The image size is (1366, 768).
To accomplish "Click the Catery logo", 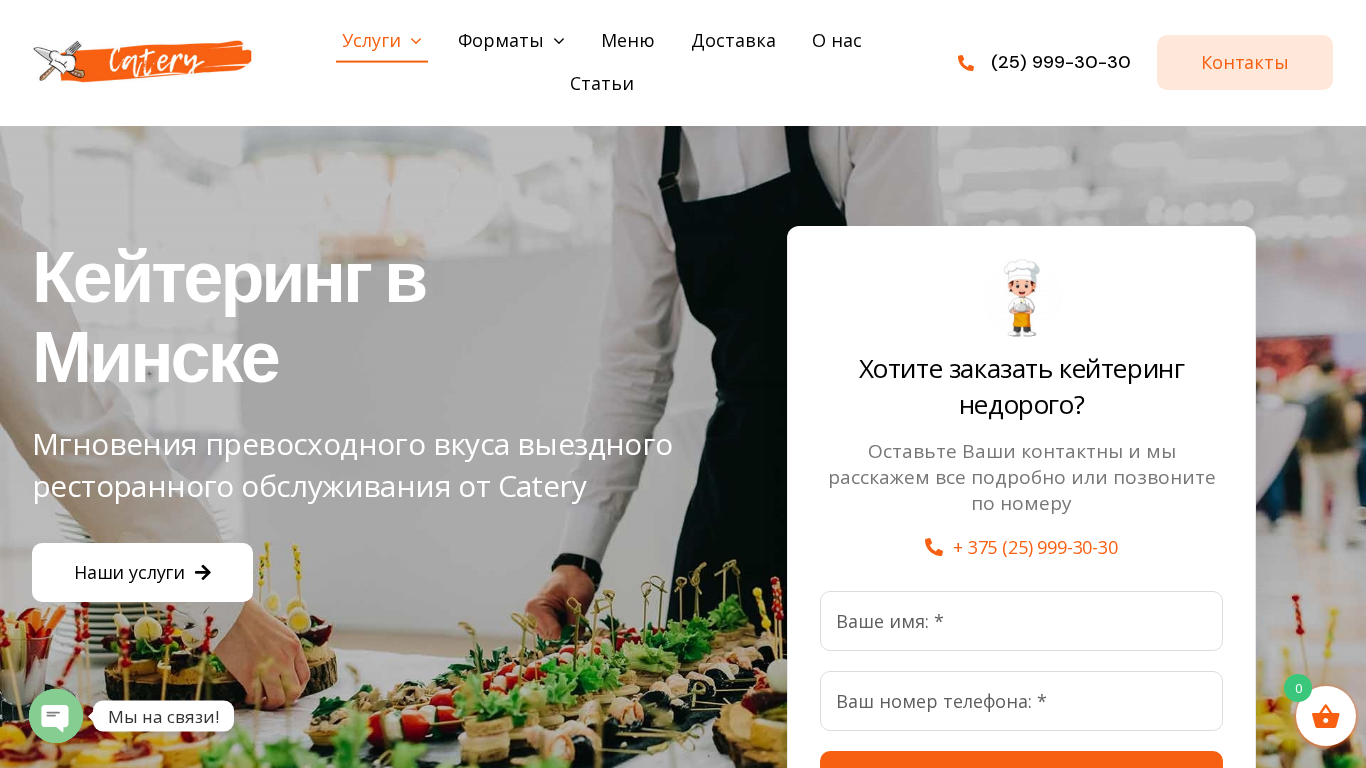I will pos(142,62).
